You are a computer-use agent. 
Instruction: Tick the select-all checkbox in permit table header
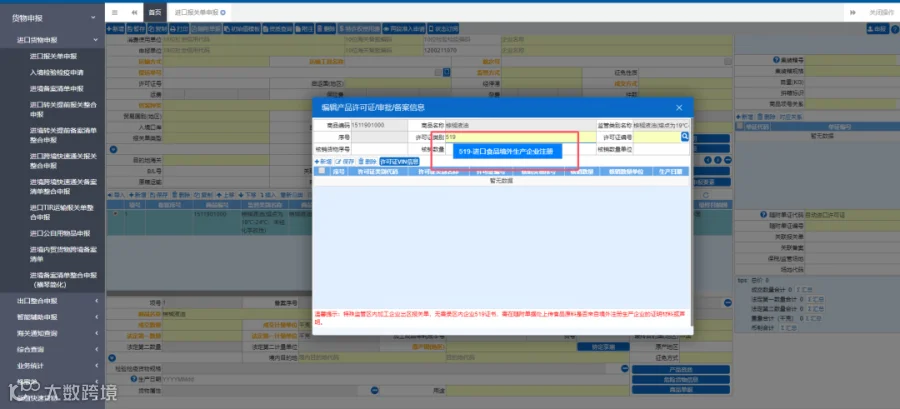[322, 171]
